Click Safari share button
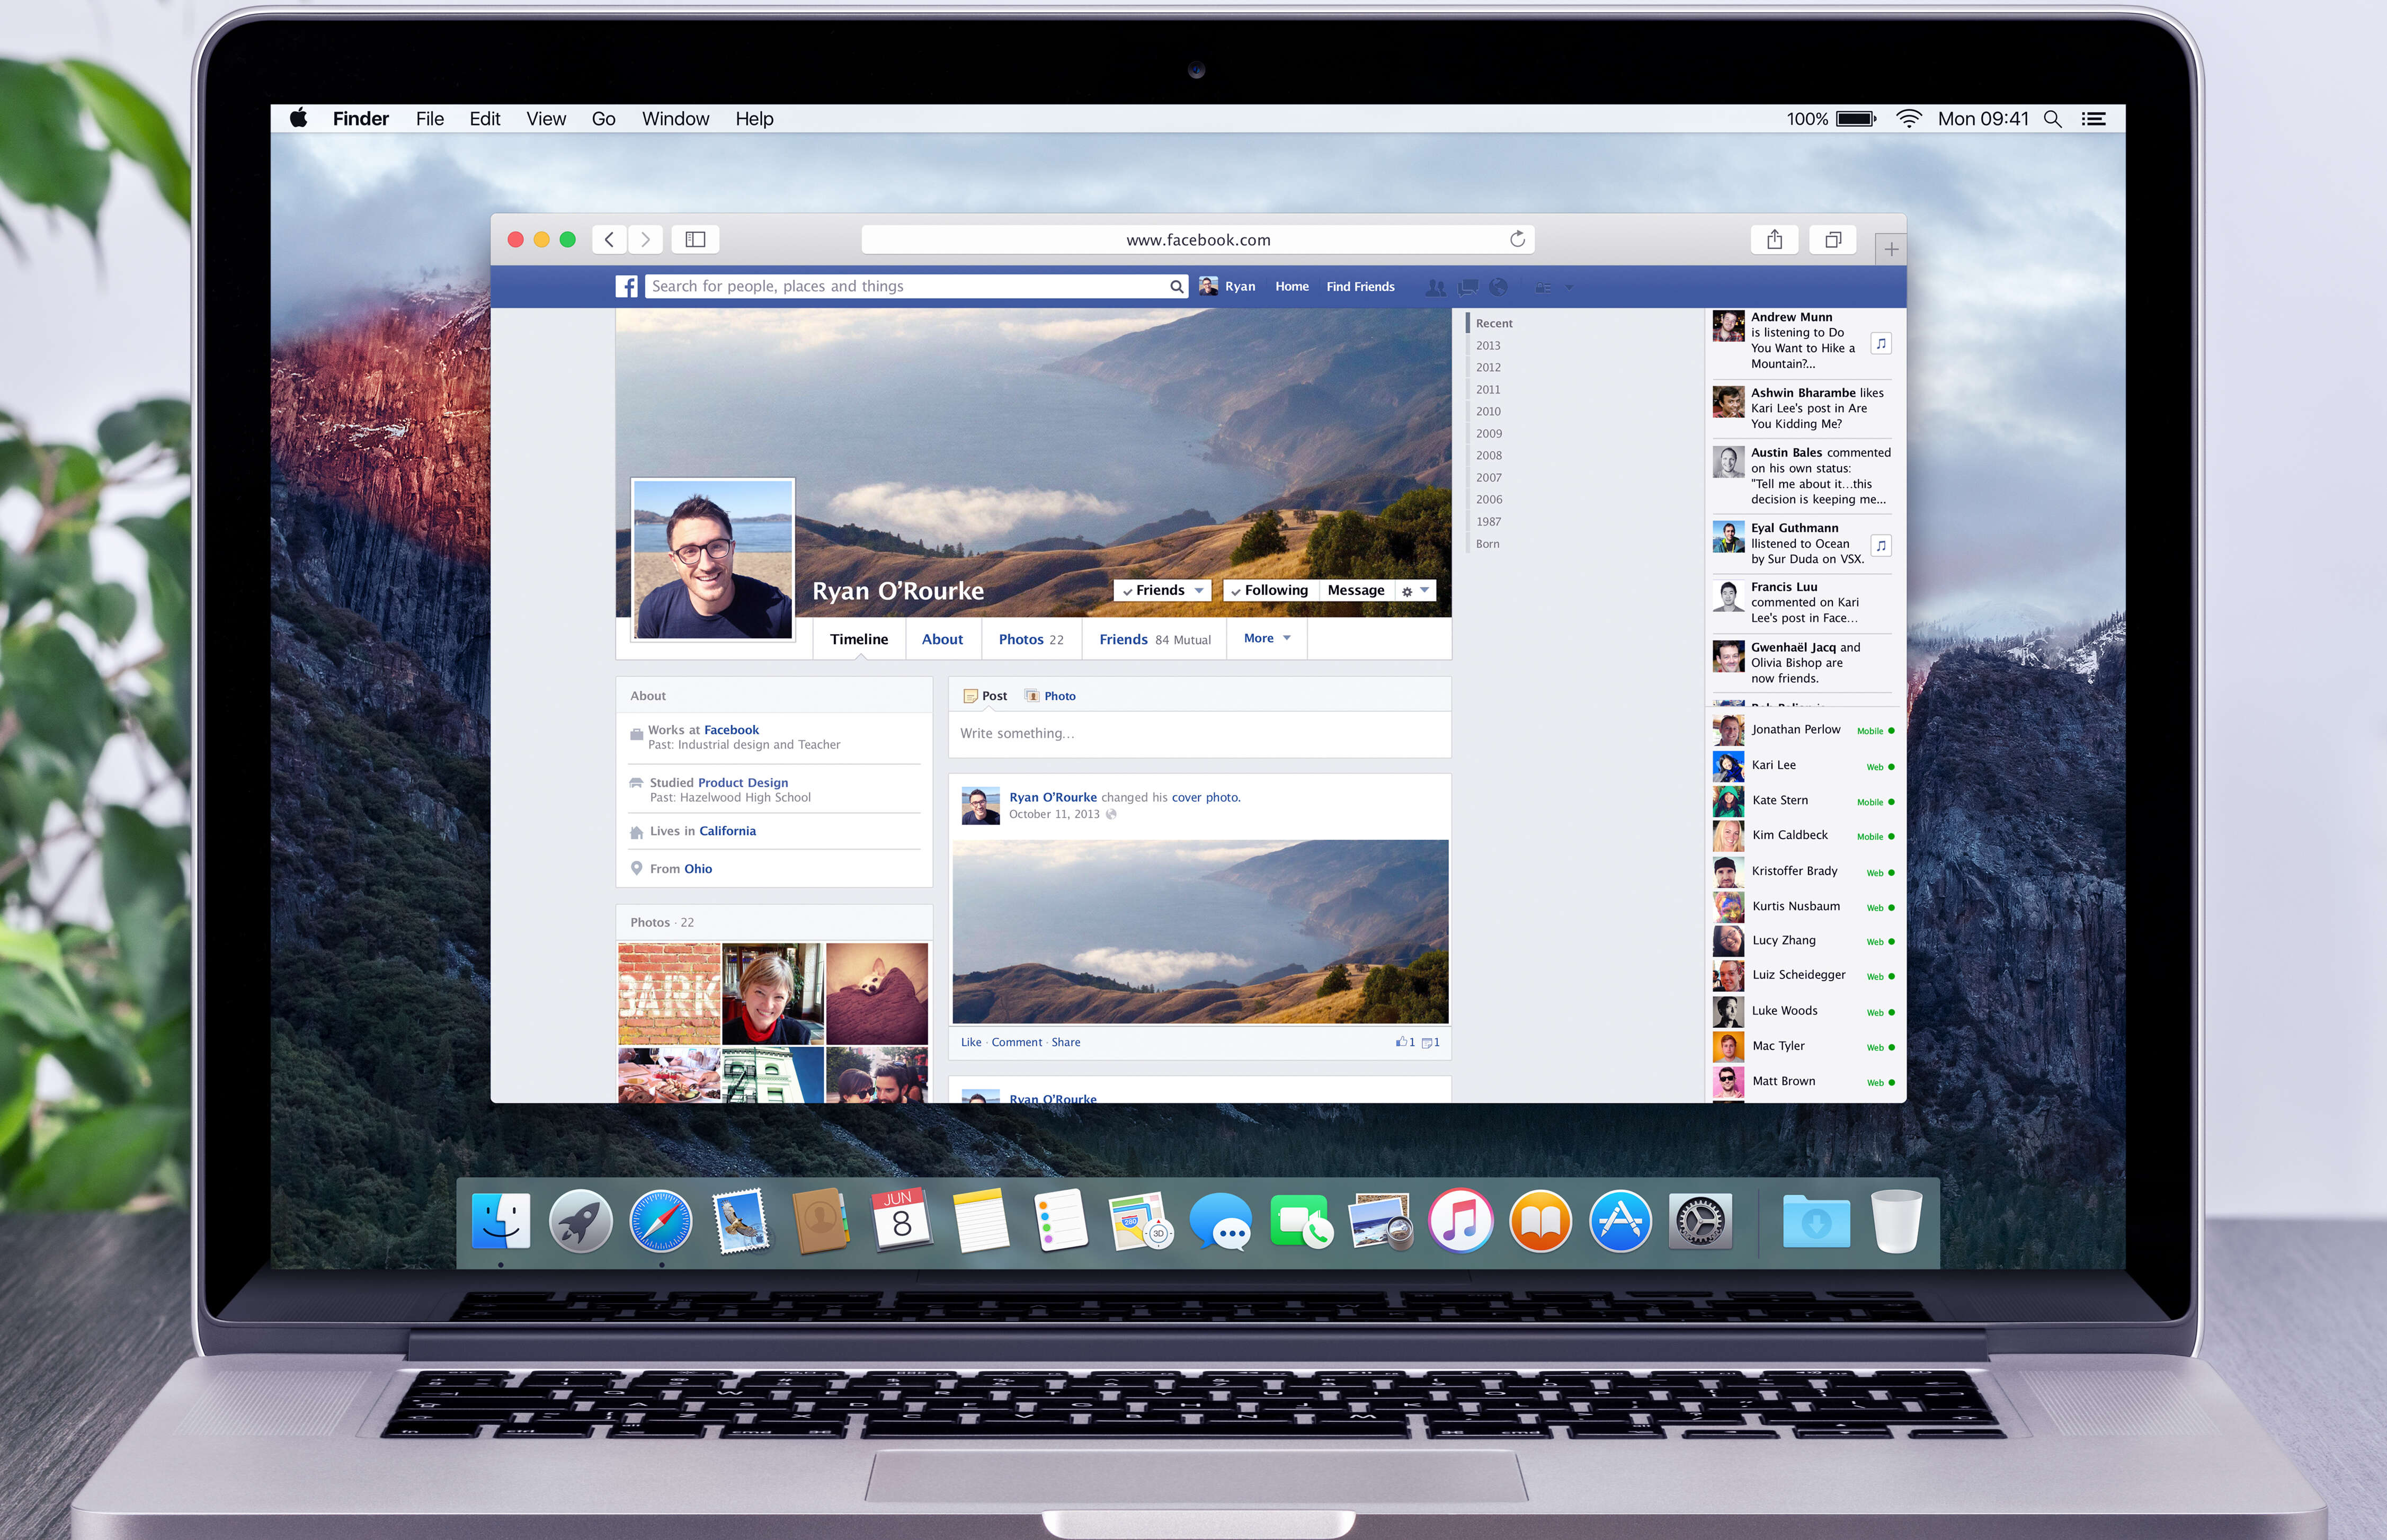This screenshot has width=2387, height=1540. click(x=1774, y=239)
